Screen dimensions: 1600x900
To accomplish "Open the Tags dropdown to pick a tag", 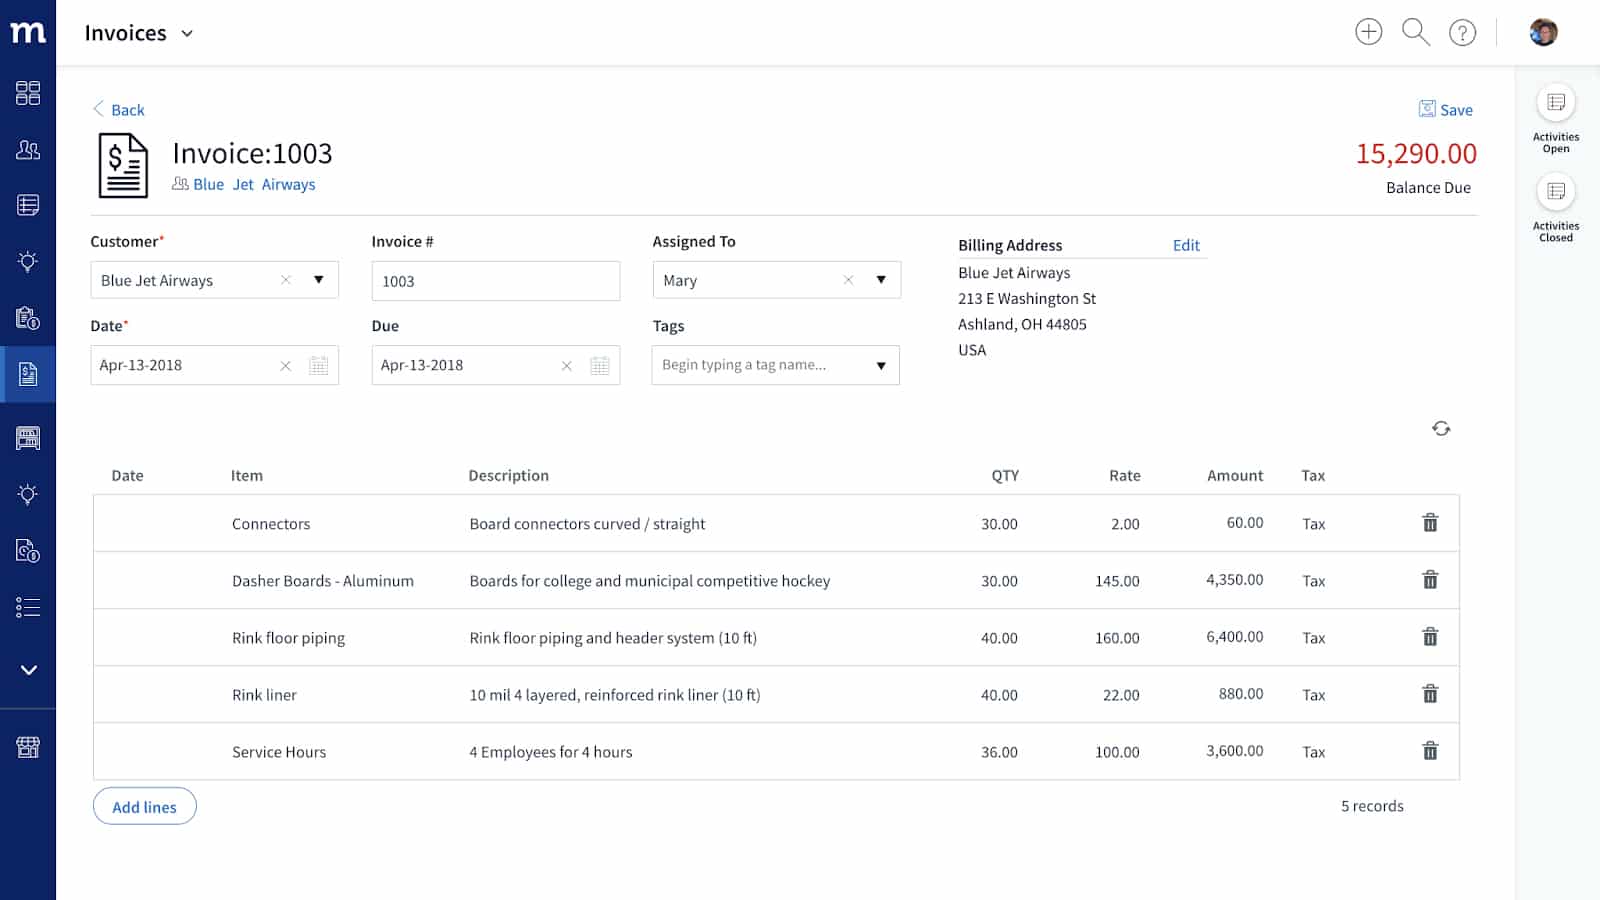I will (x=881, y=365).
